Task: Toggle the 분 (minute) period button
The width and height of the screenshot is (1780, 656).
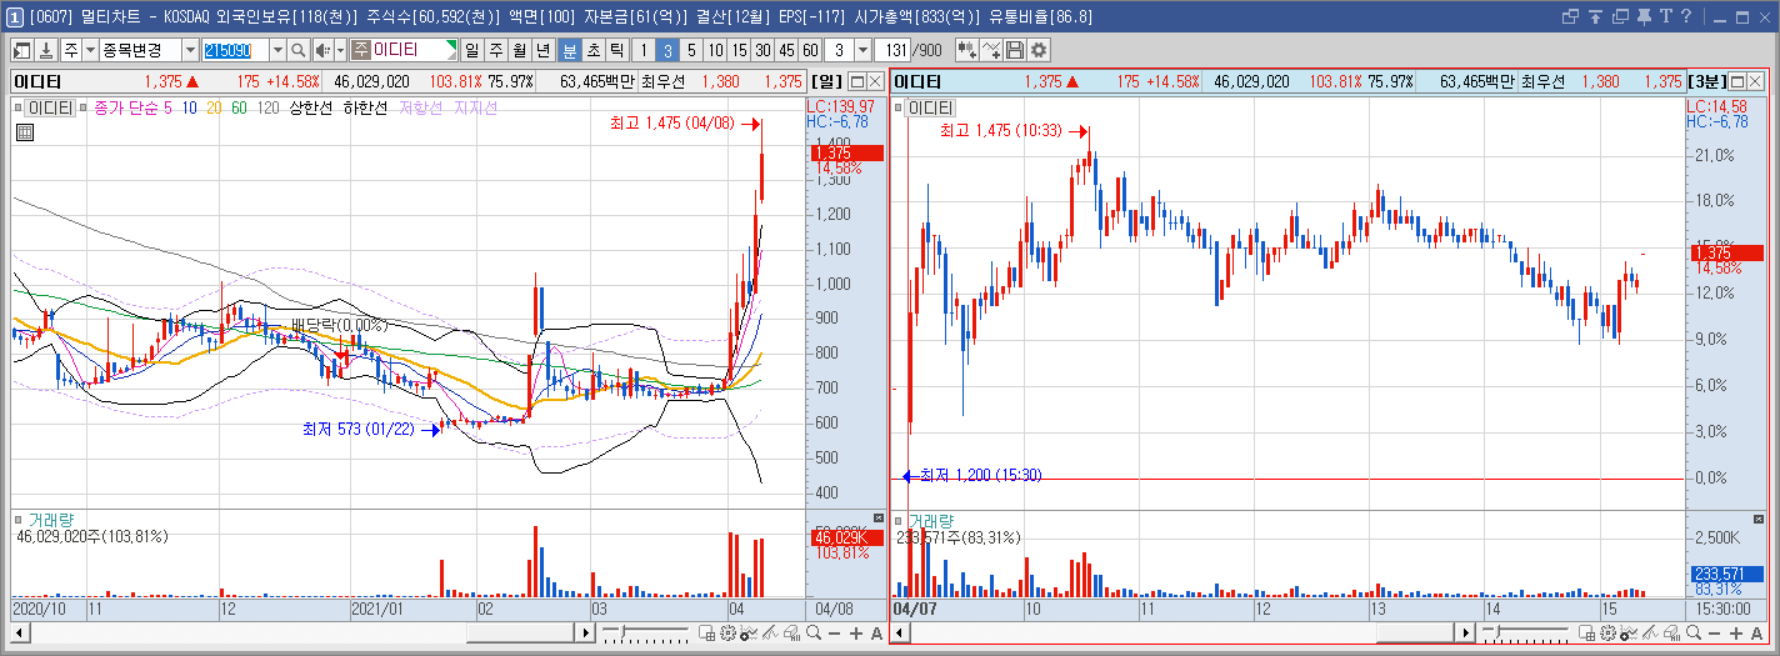Action: [569, 50]
